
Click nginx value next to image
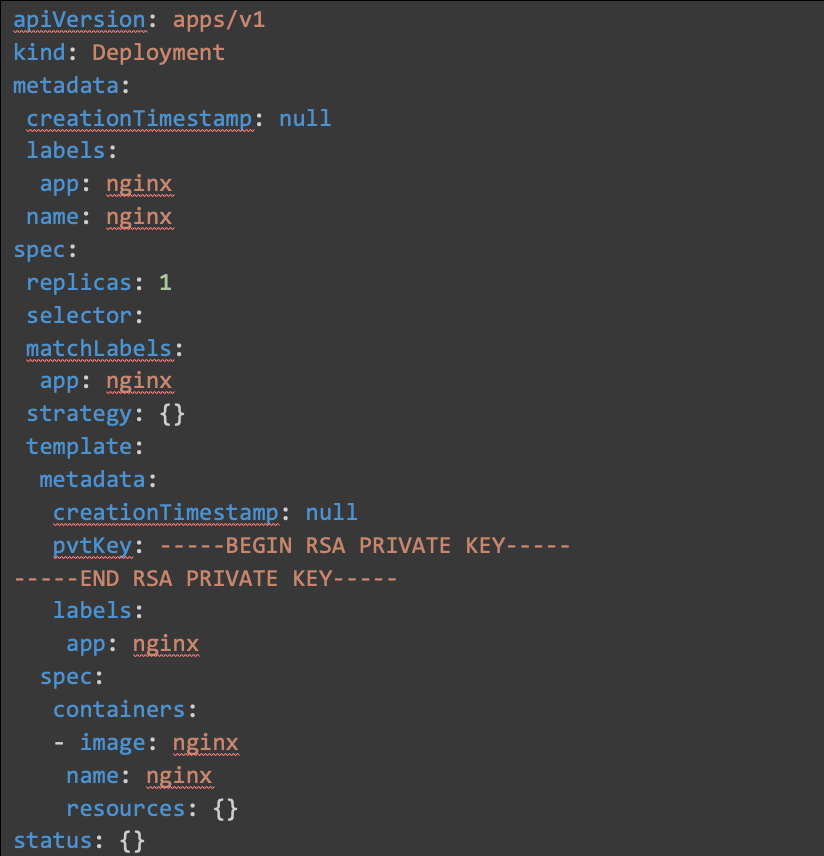(x=205, y=743)
